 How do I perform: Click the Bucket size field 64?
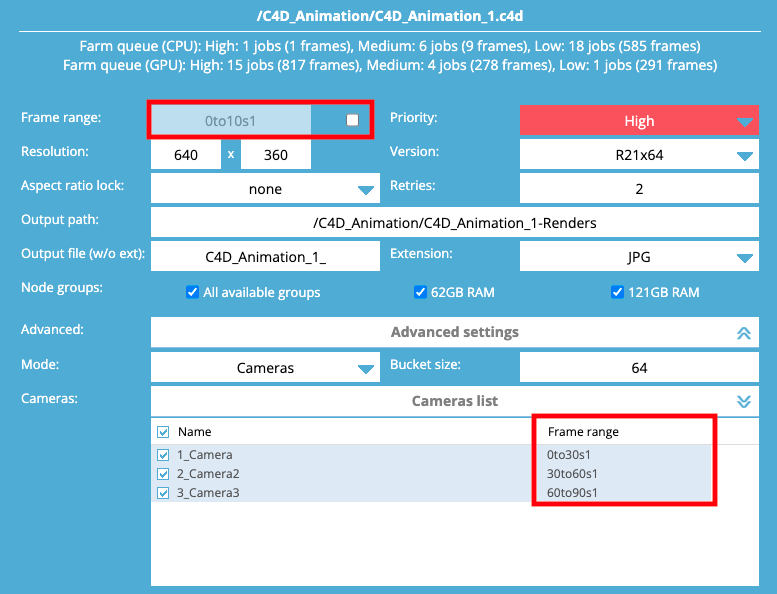pyautogui.click(x=639, y=368)
